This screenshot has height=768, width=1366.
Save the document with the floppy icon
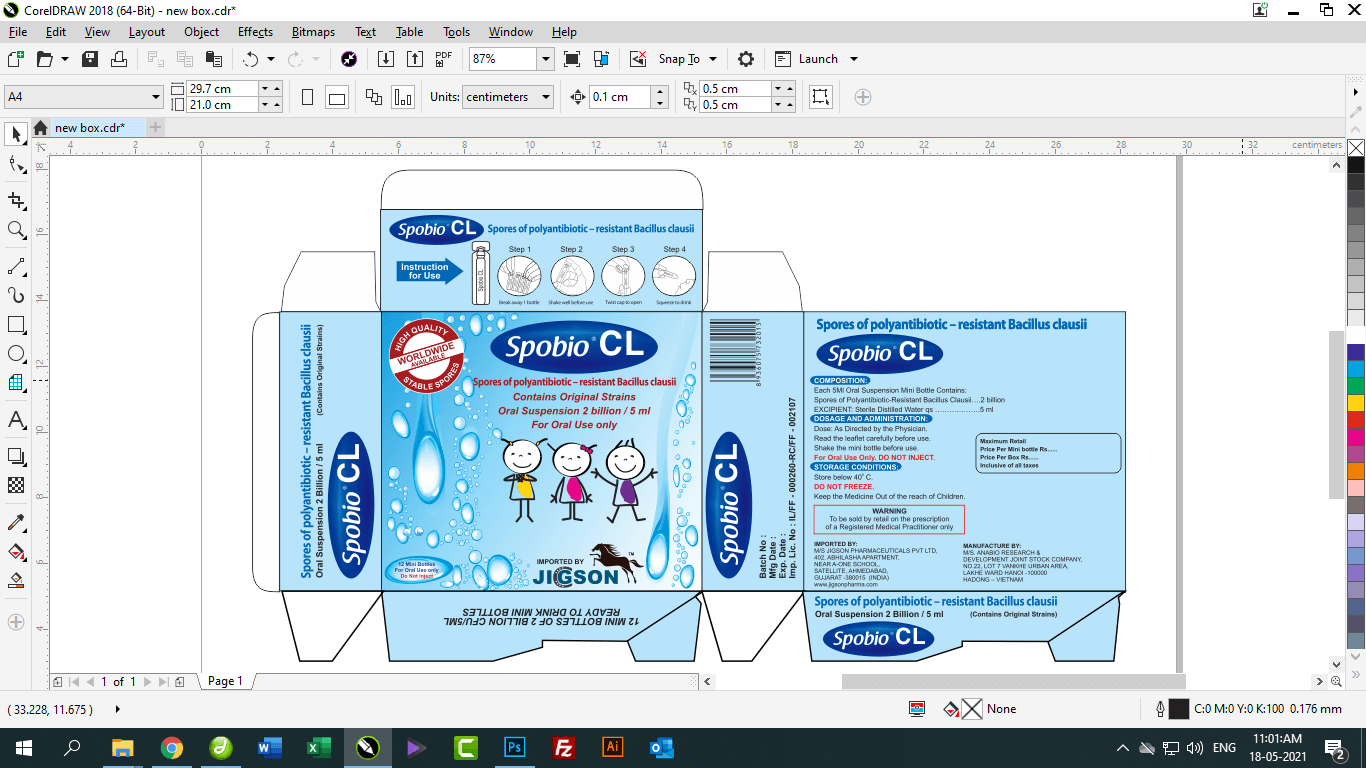[90, 59]
